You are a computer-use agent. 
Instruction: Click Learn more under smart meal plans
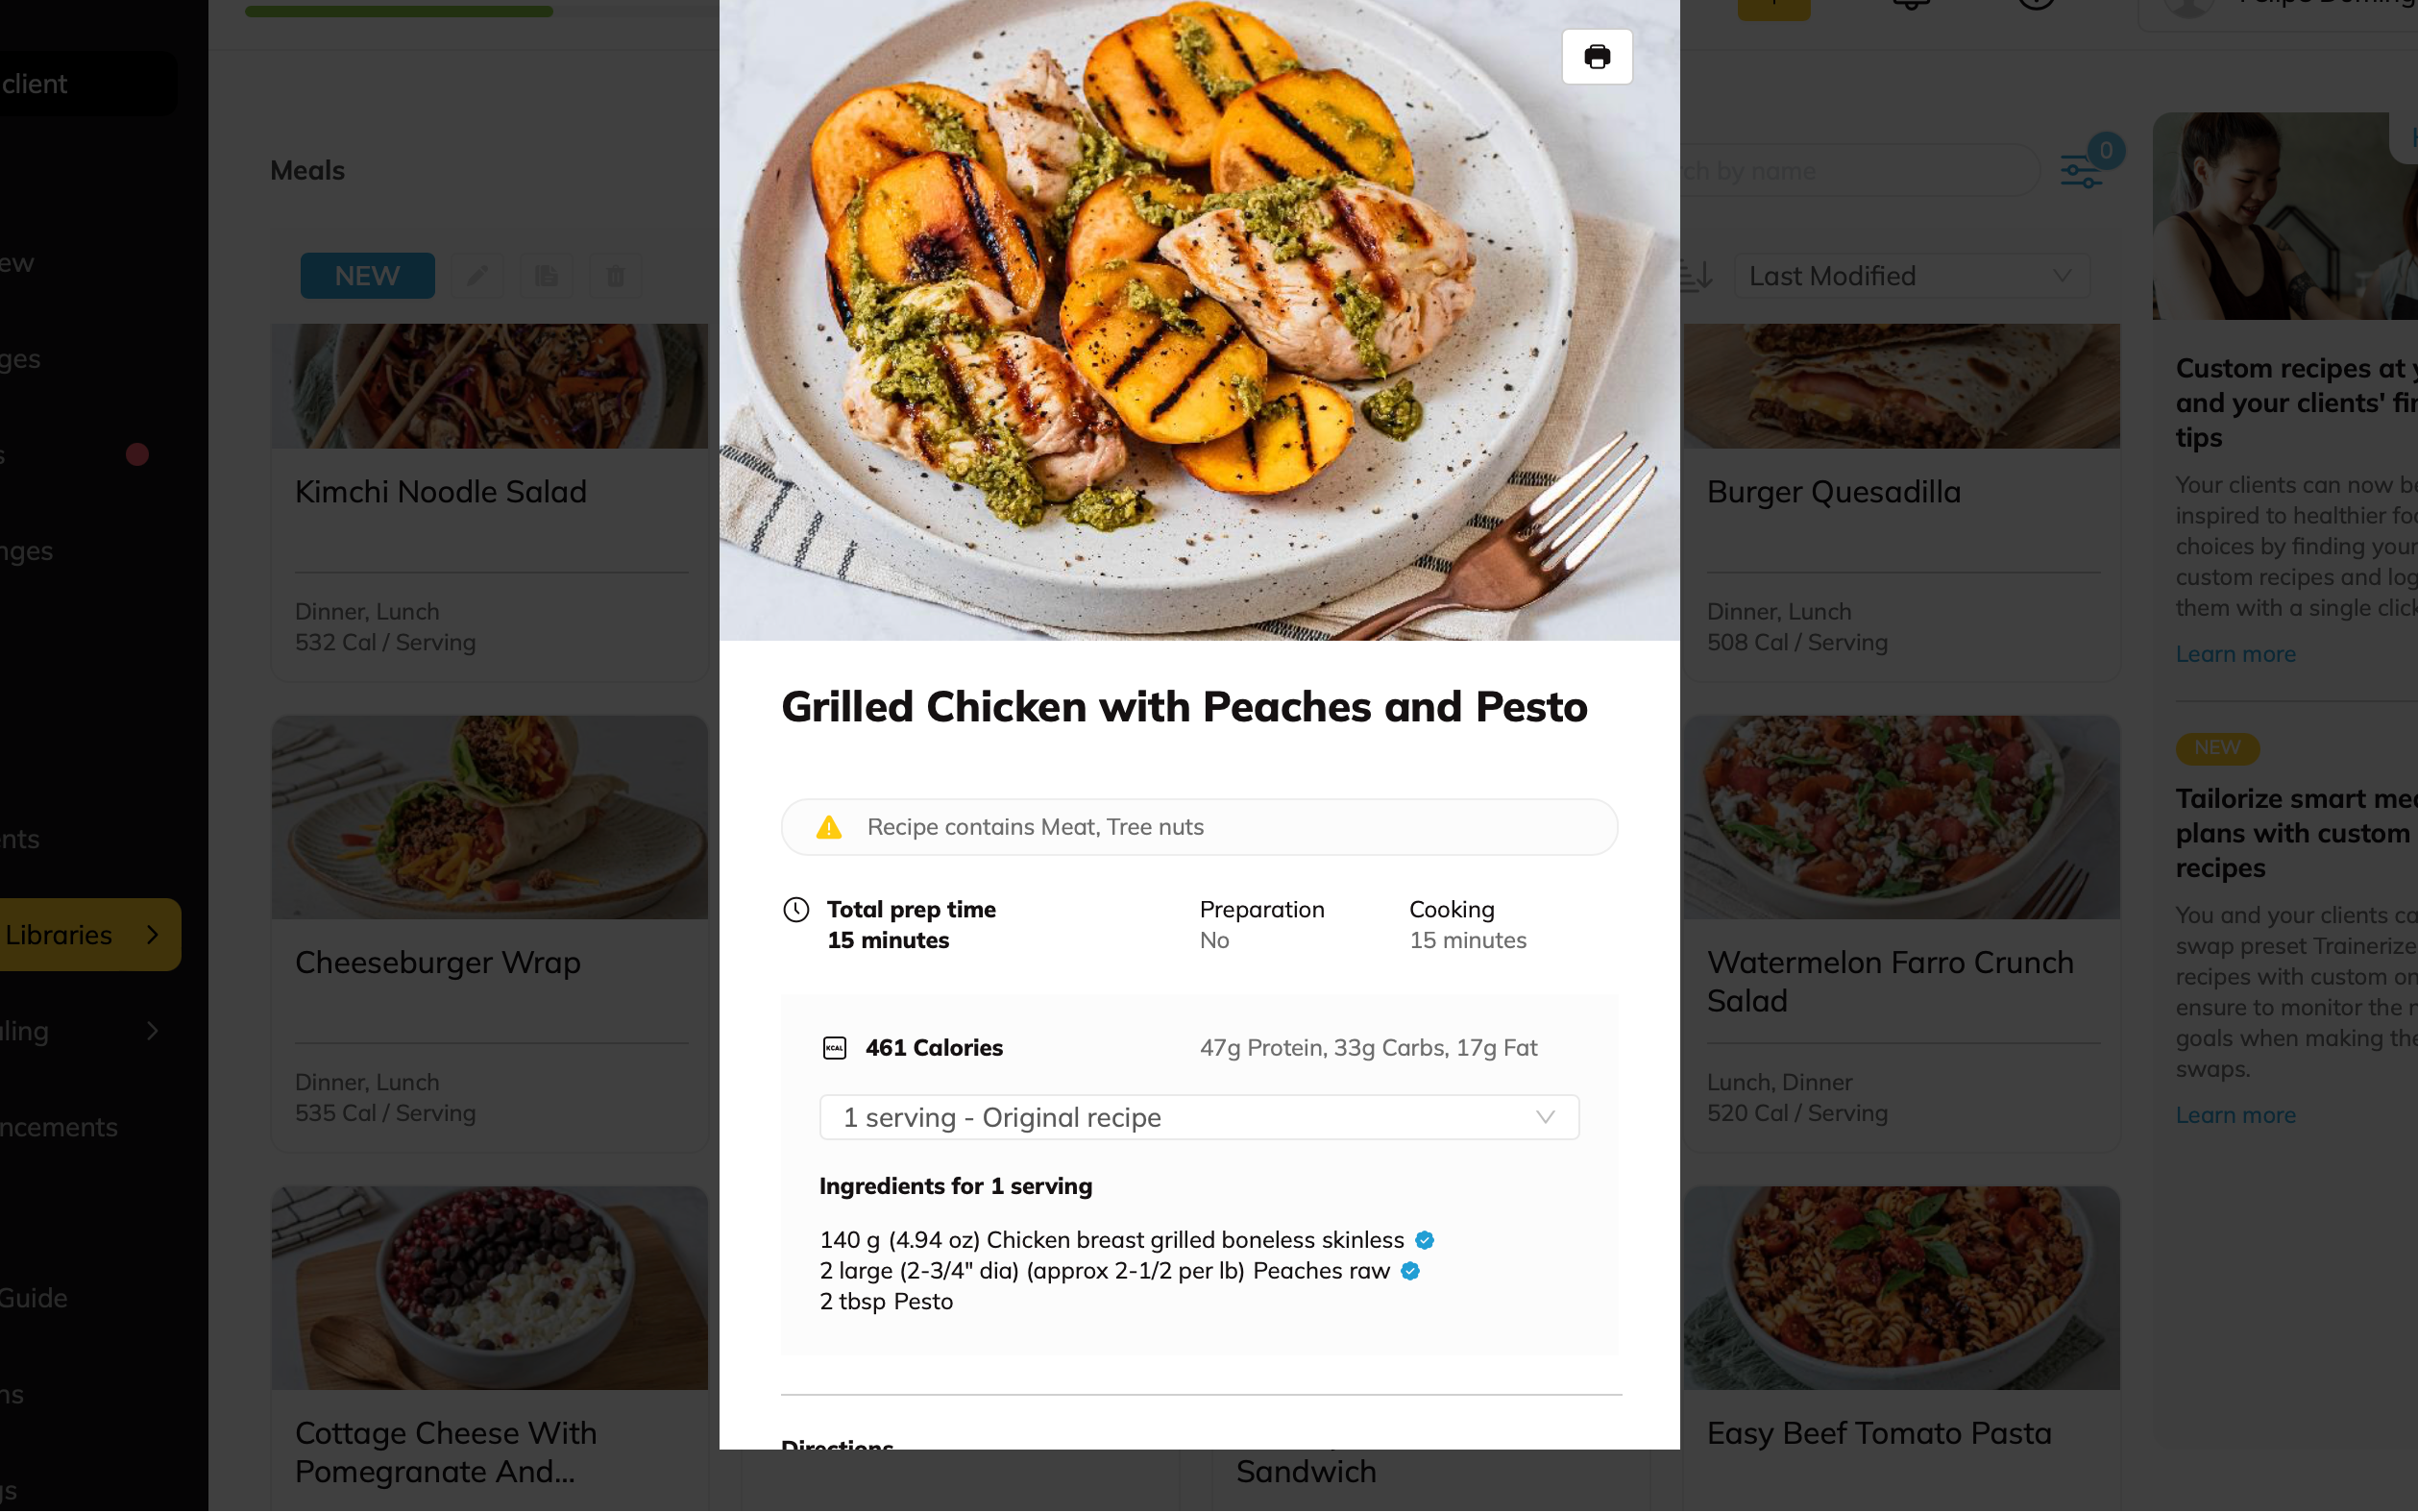click(2235, 1115)
